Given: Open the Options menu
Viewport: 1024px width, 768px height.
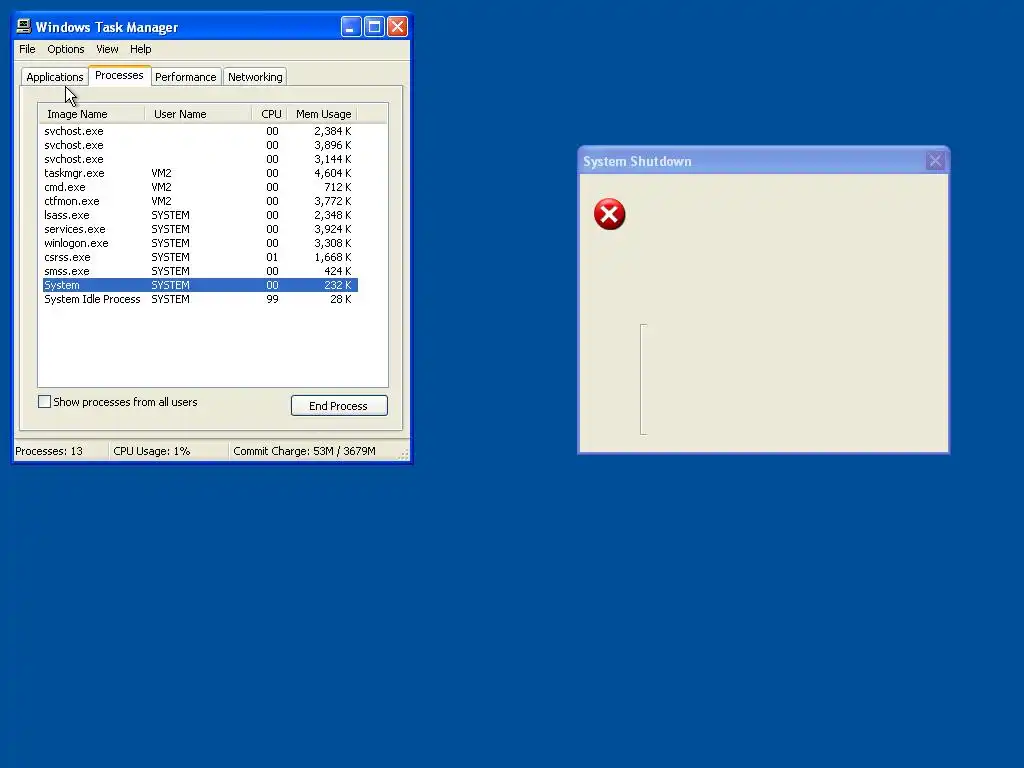Looking at the screenshot, I should coord(65,49).
